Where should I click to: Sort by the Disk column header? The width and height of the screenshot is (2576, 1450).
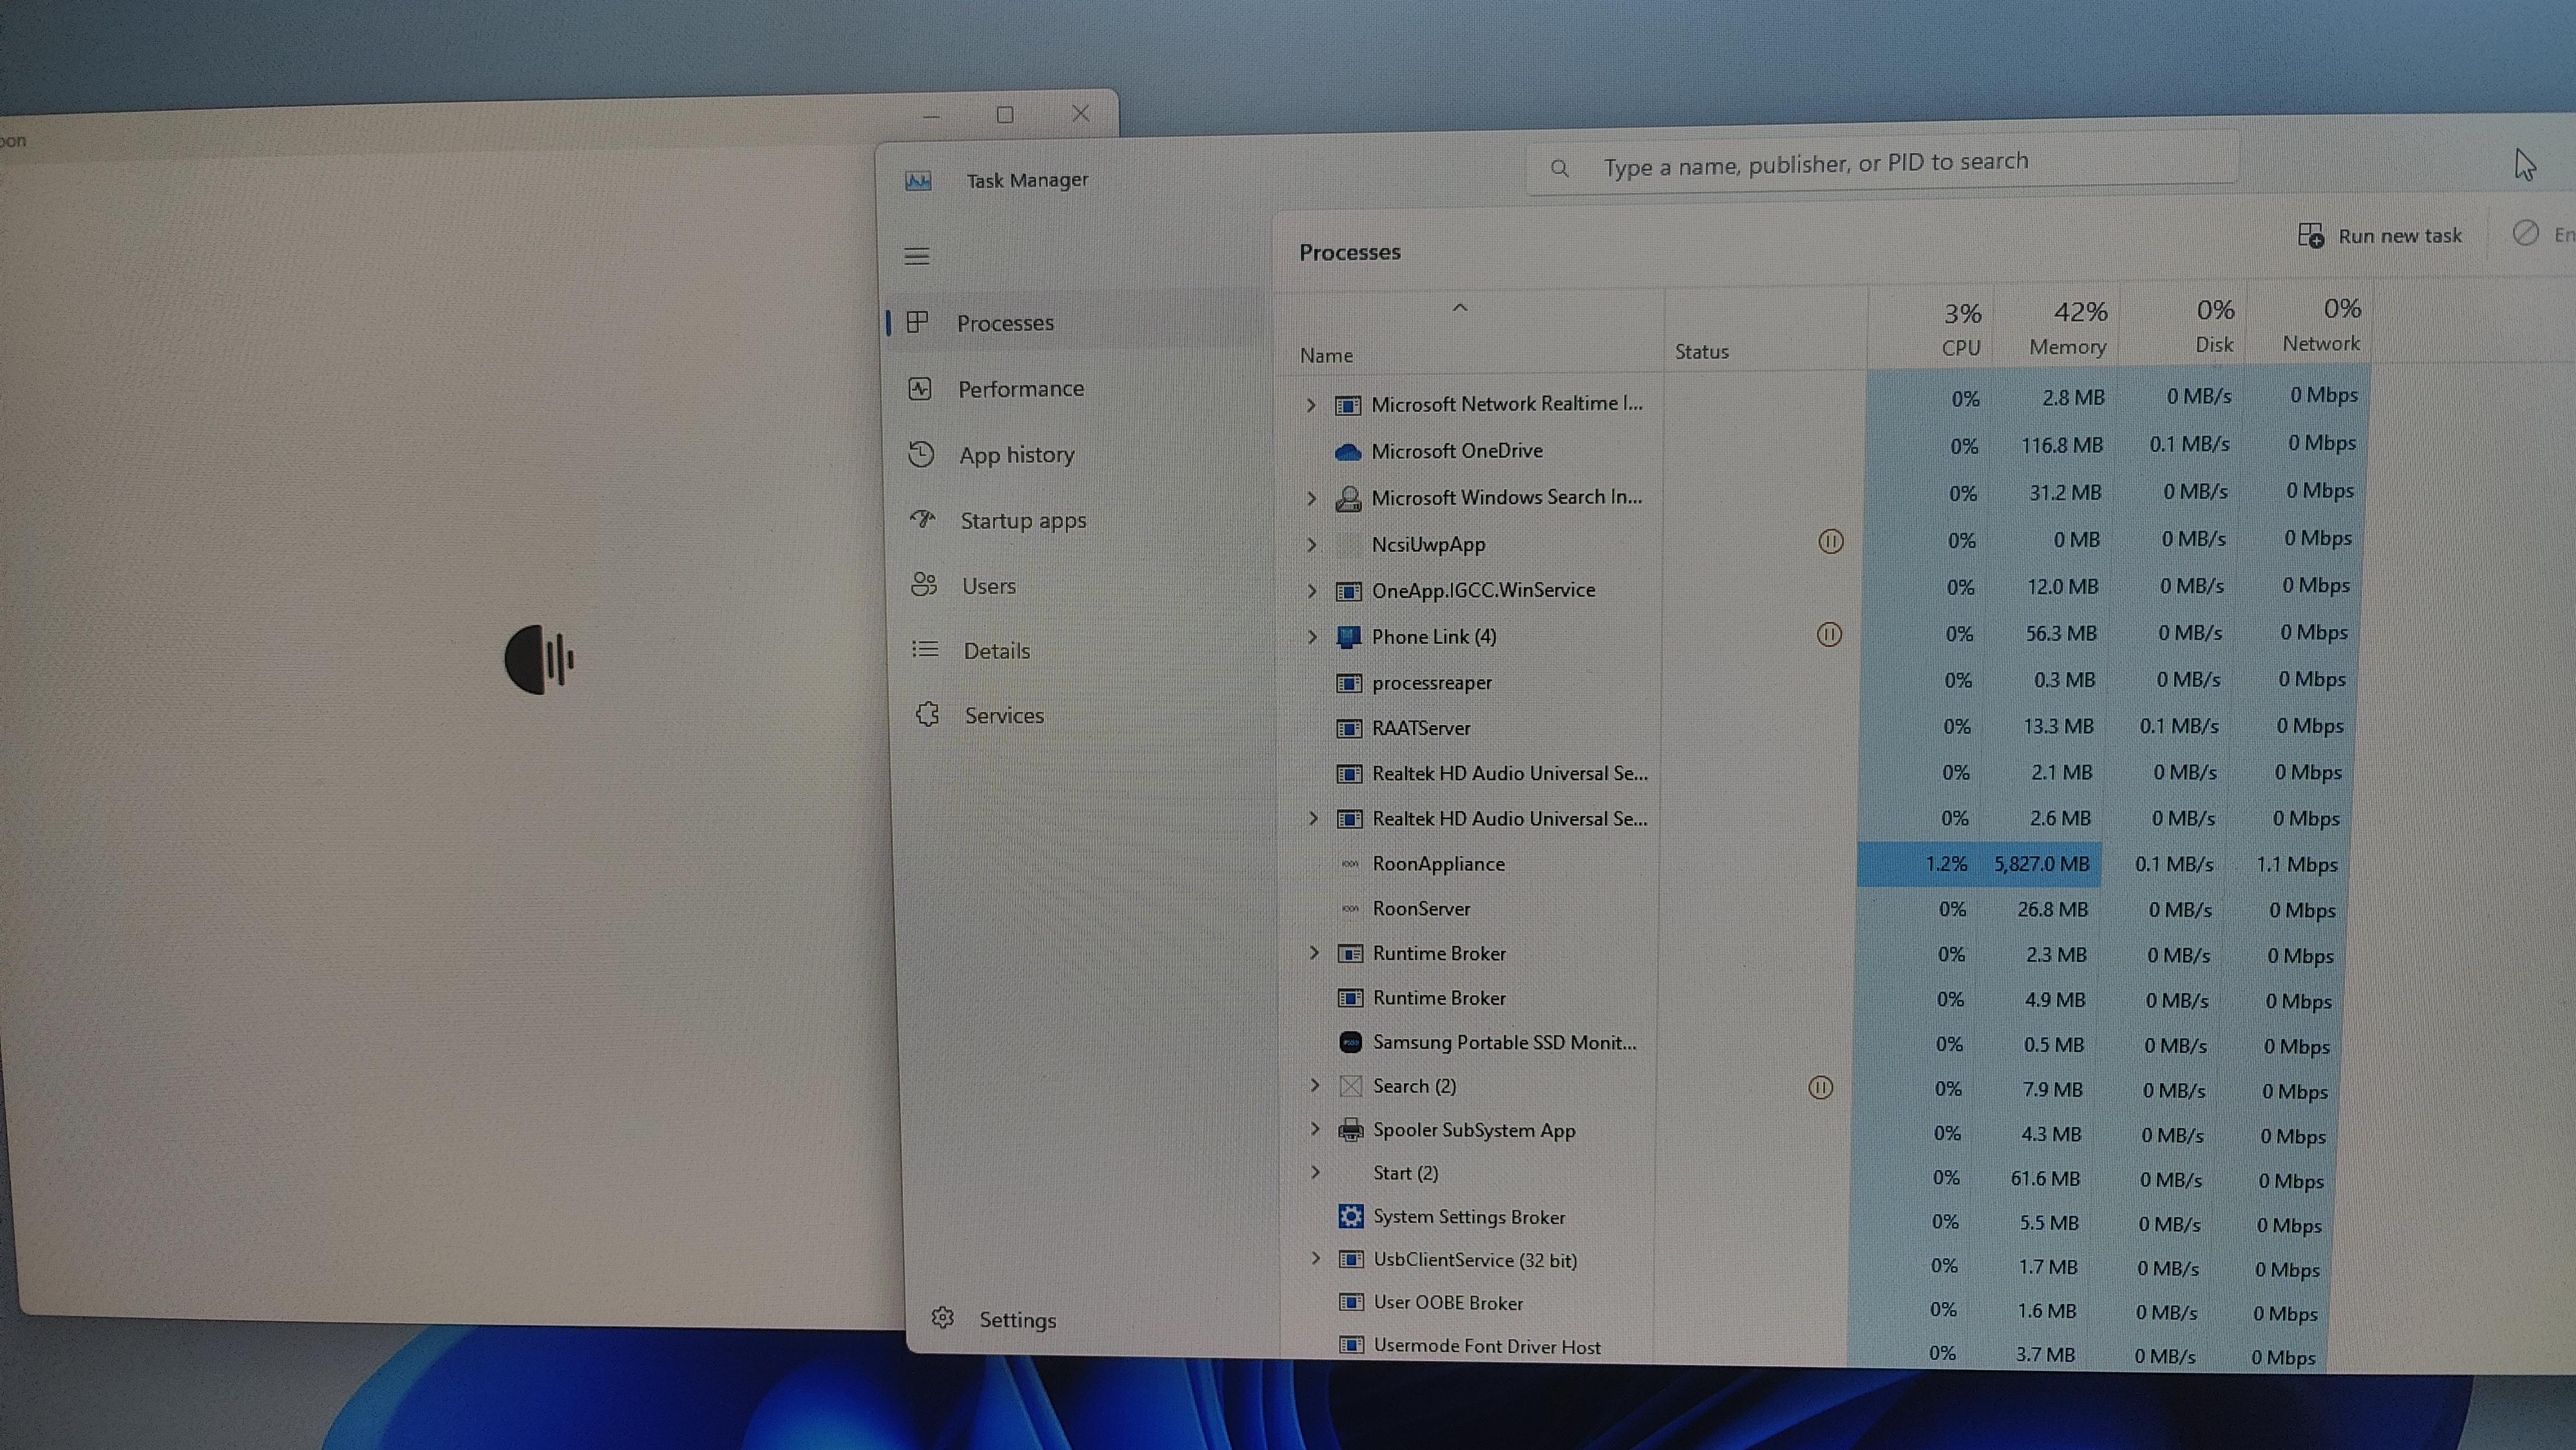click(x=2183, y=324)
